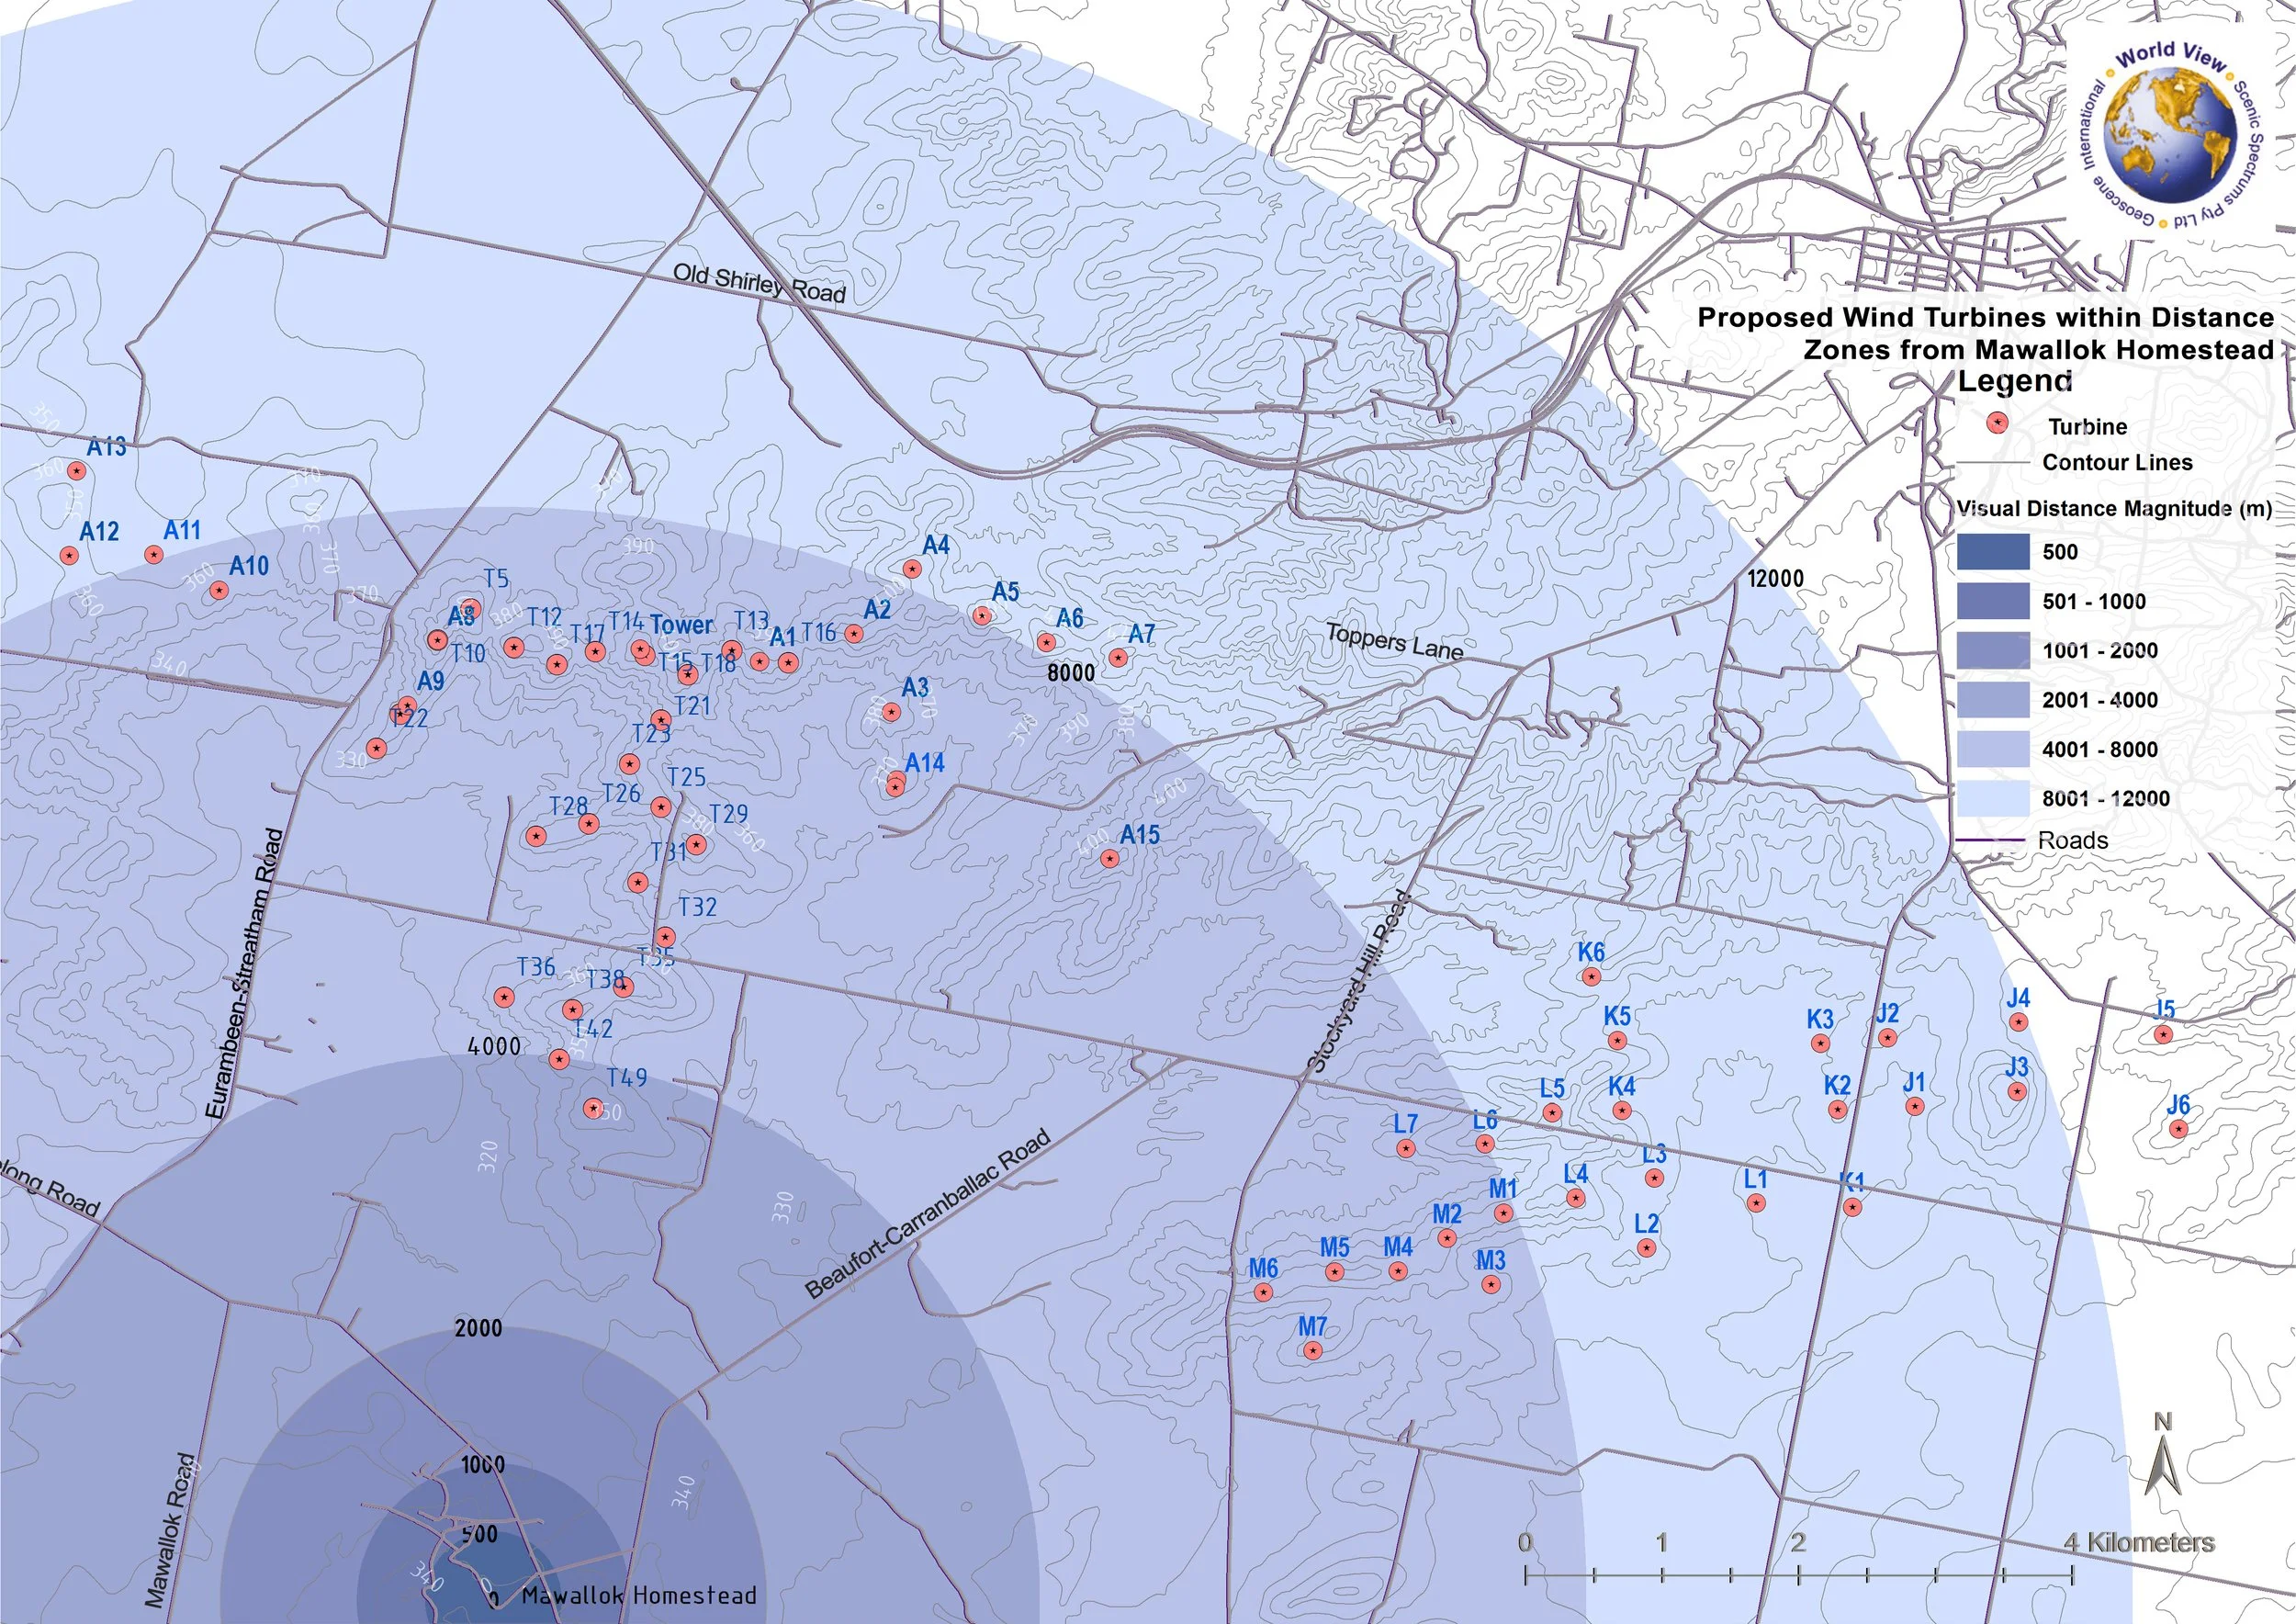Screen dimensions: 2296x1624
Task: Select turbine marker K2
Action: pos(1837,1109)
